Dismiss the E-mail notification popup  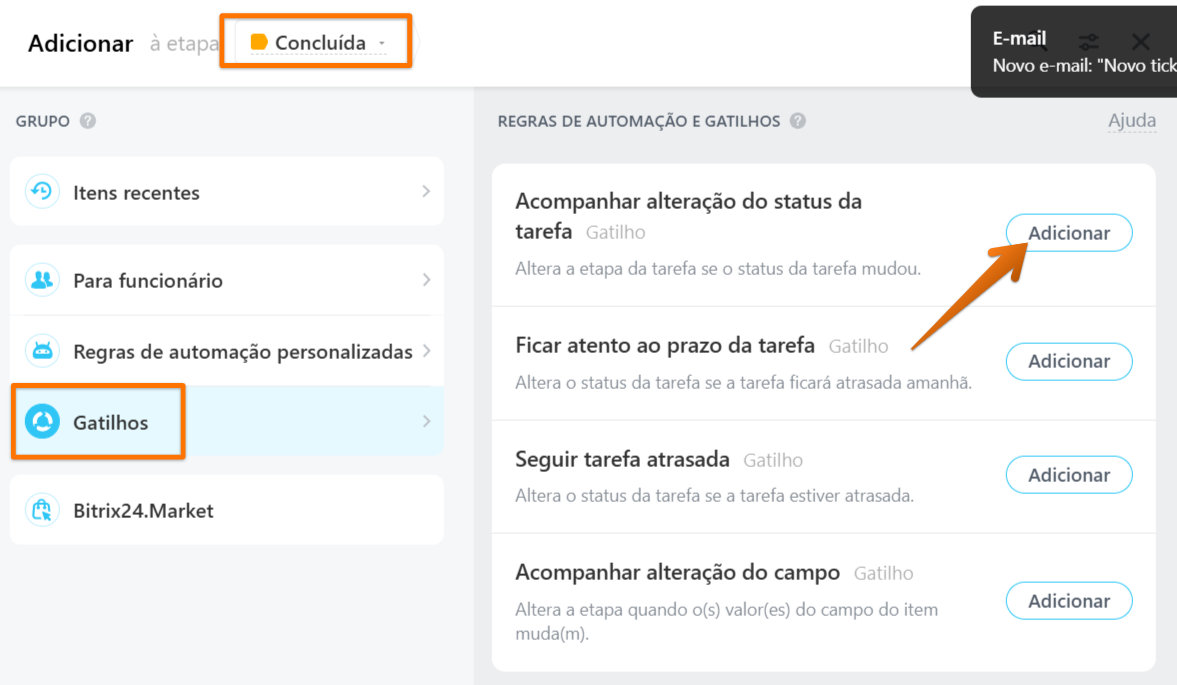(1140, 41)
